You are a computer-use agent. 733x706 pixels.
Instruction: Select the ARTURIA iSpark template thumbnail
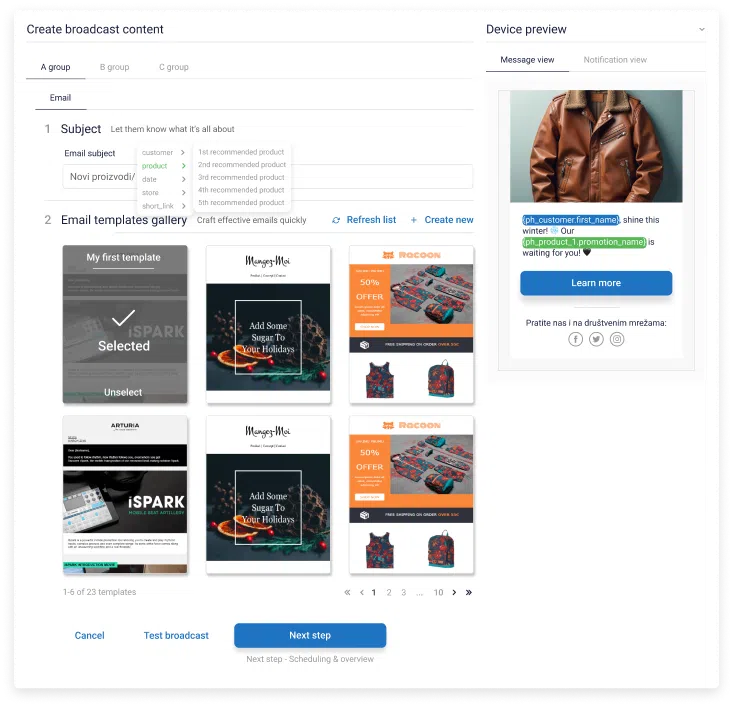coord(124,494)
